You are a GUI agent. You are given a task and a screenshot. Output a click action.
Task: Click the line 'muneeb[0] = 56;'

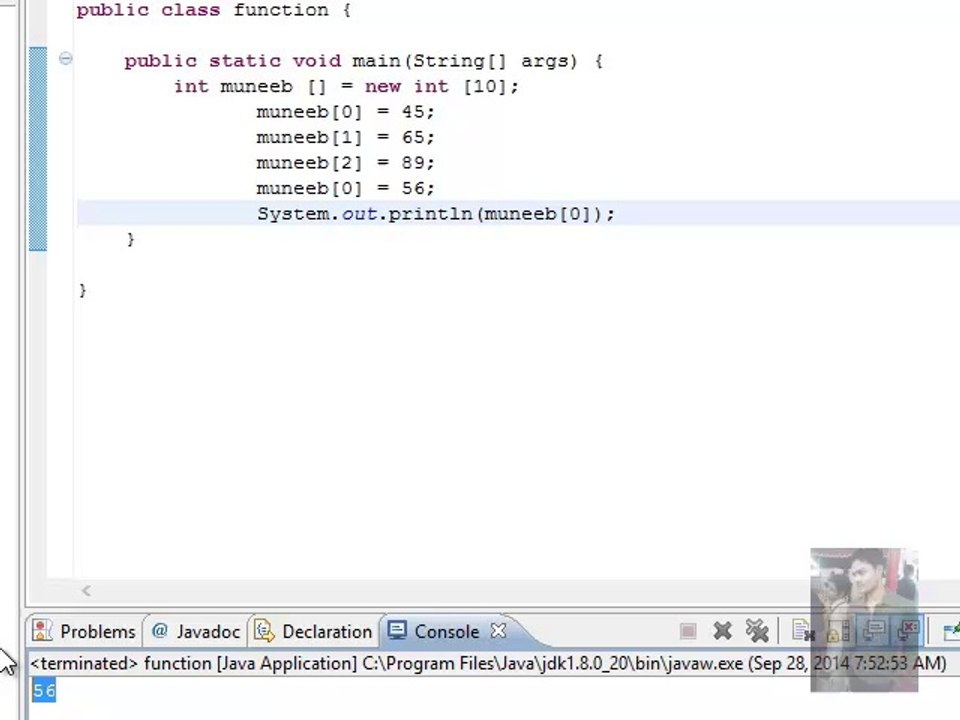point(345,189)
